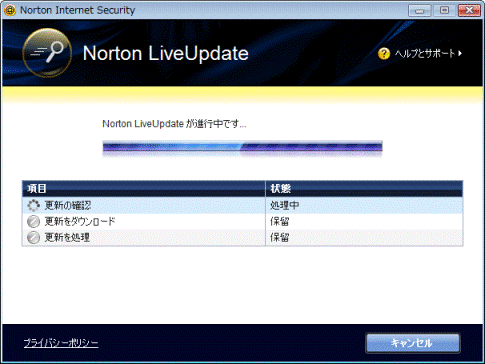Viewport: 485px width, 364px height.
Task: Click the Norton globe icon in title bar
Action: pos(10,10)
